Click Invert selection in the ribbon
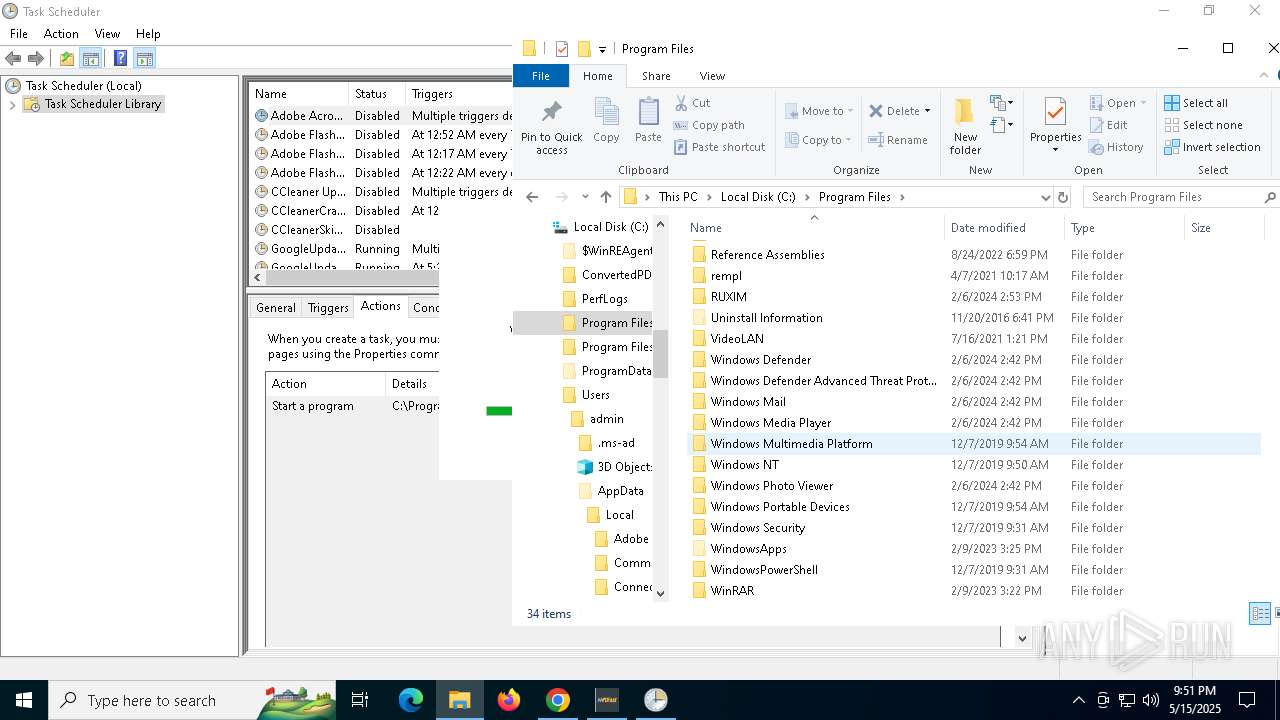The width and height of the screenshot is (1280, 720). 1212,147
